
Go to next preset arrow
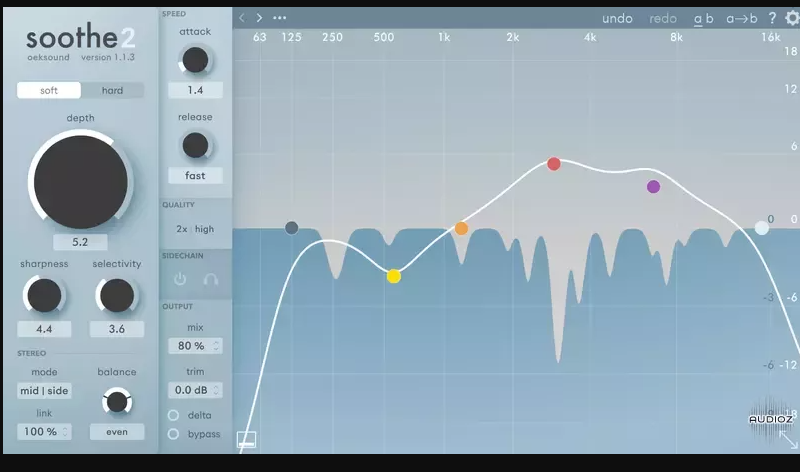tap(259, 18)
